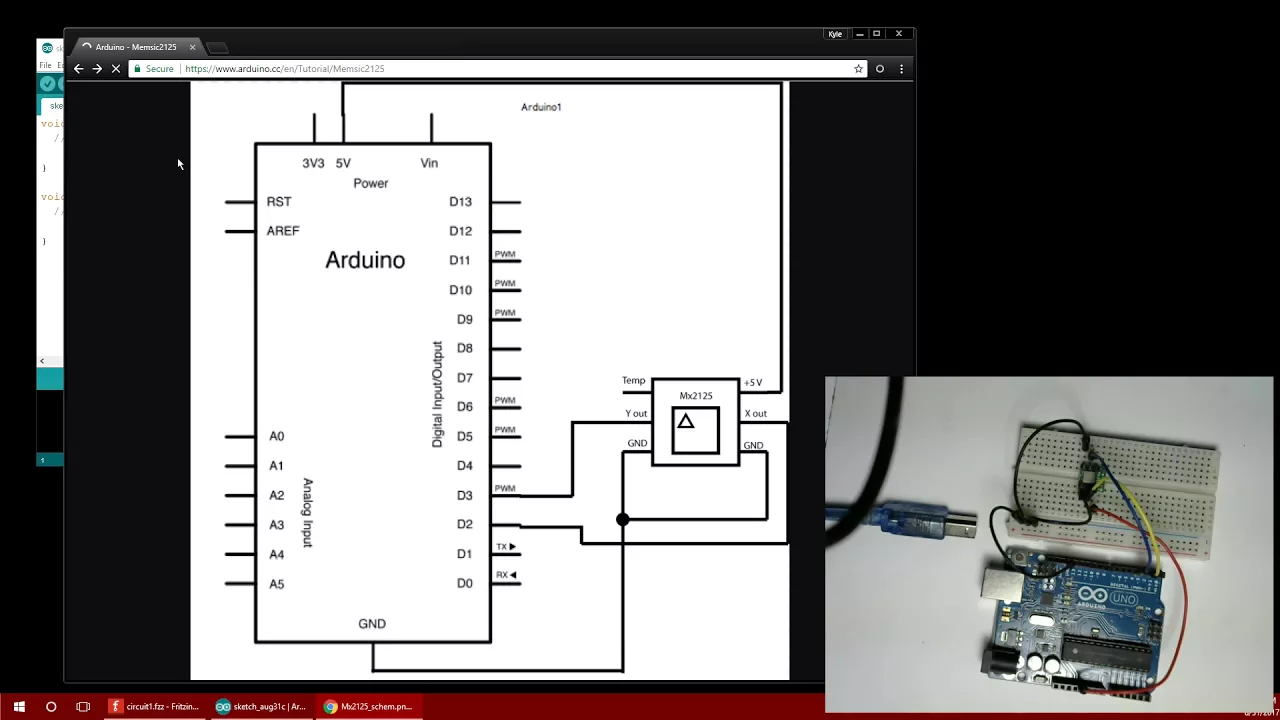Click the D13 pin label
Image resolution: width=1280 pixels, height=720 pixels.
(x=460, y=201)
